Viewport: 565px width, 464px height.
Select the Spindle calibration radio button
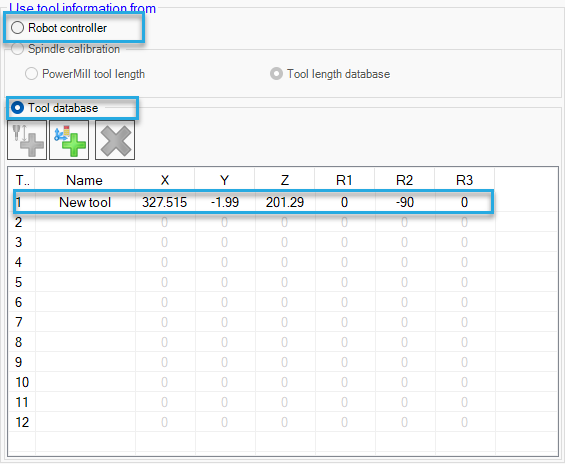(17, 49)
